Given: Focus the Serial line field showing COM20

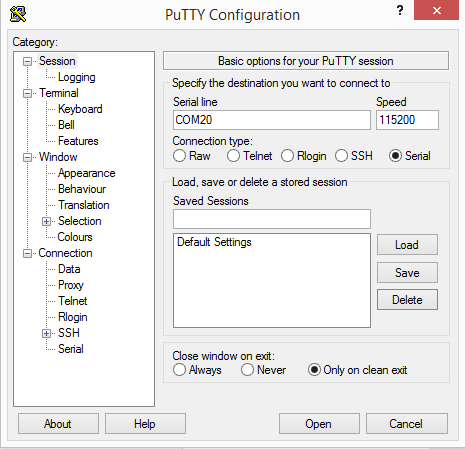Looking at the screenshot, I should tap(272, 120).
